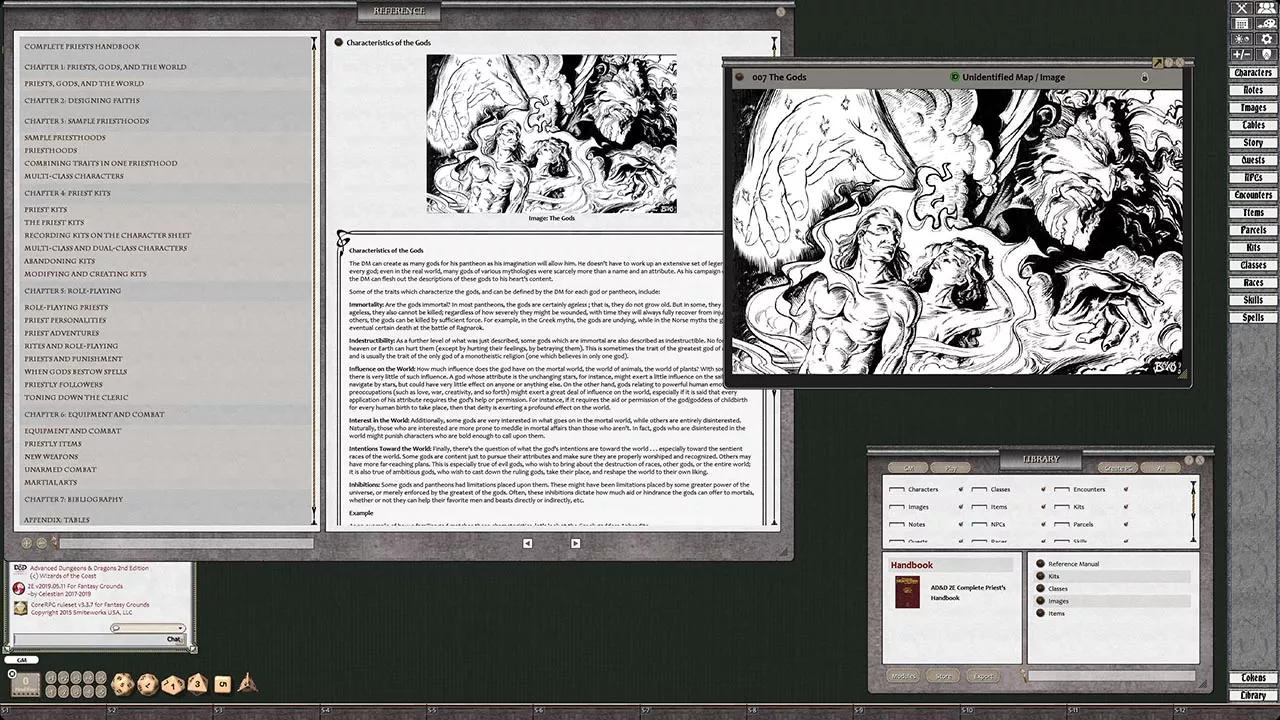Screen dimensions: 1280x720
Task: Go to previous reference page arrow
Action: coord(528,543)
